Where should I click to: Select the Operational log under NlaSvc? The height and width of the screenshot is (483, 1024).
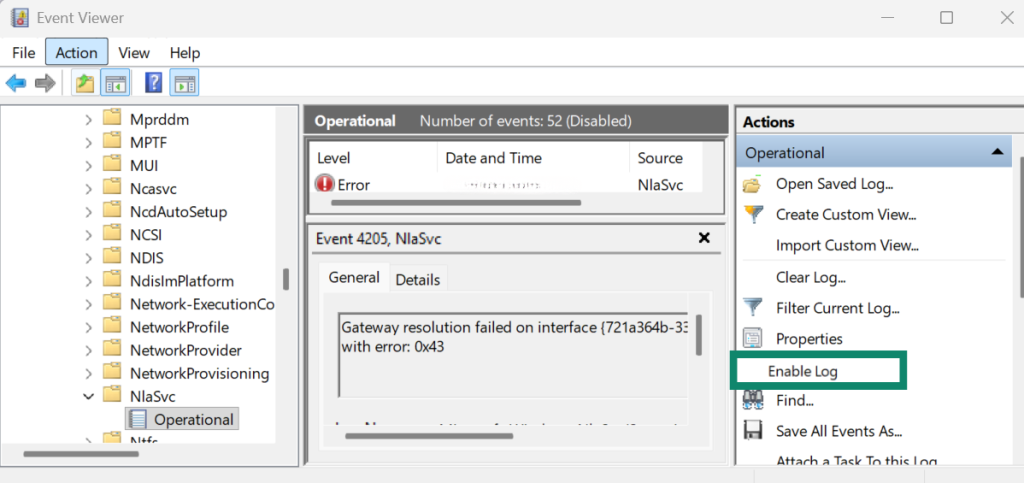(x=193, y=419)
